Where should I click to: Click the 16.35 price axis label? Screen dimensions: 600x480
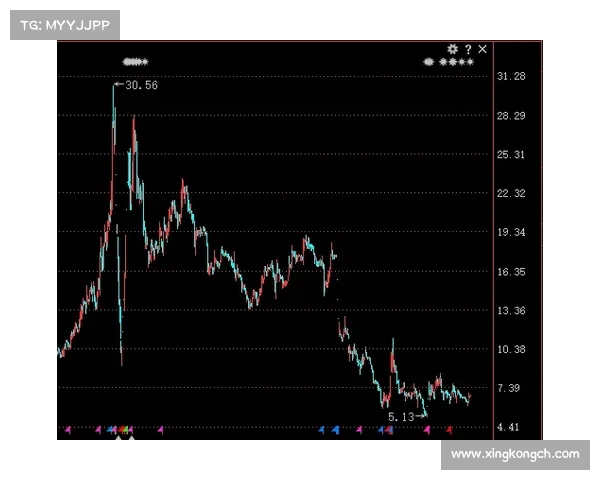(511, 271)
